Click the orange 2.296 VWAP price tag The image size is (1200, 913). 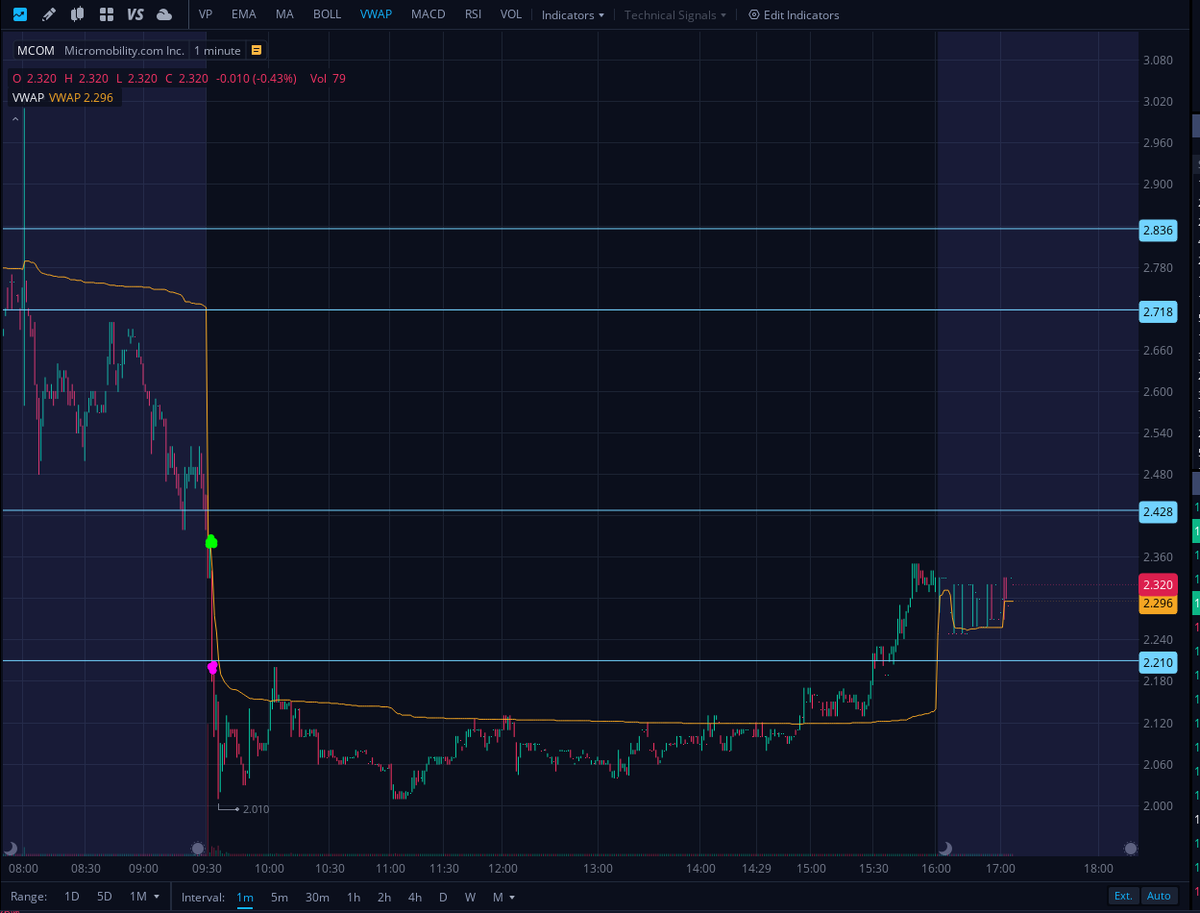click(1158, 603)
